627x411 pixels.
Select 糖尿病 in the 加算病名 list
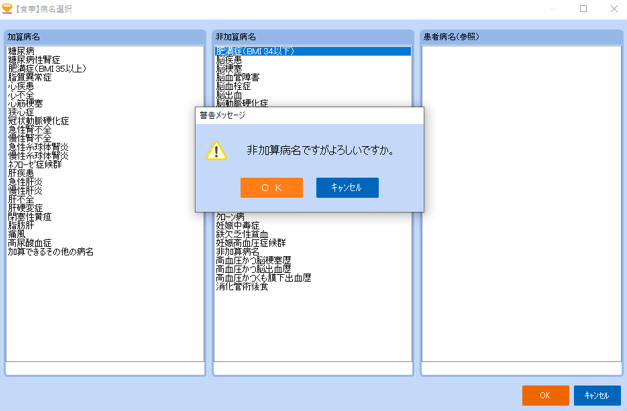[x=21, y=51]
